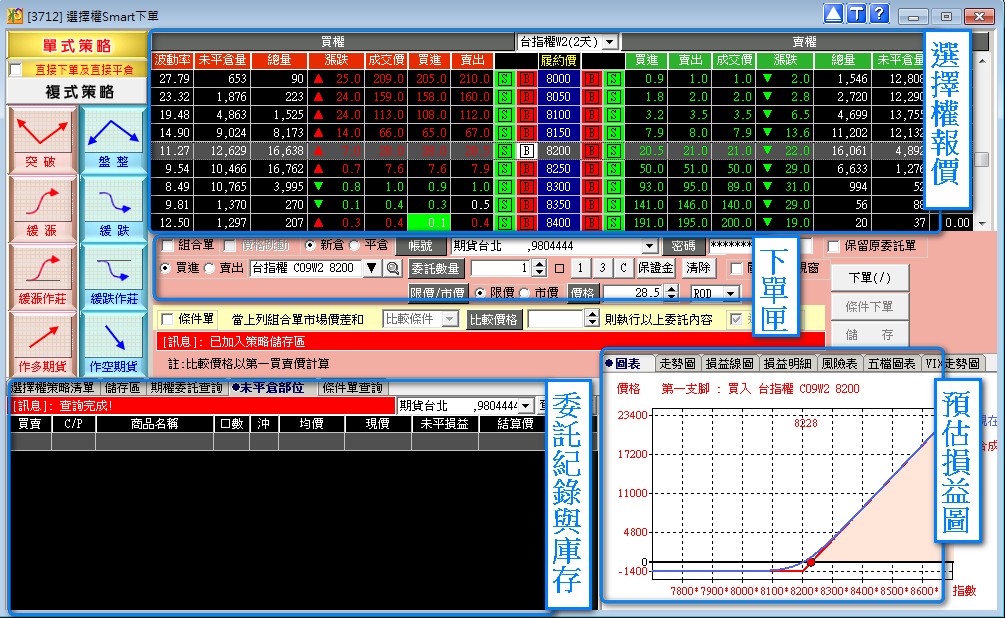Pick the 緩跌作莊 strategy icon
1005x618 pixels.
114,278
